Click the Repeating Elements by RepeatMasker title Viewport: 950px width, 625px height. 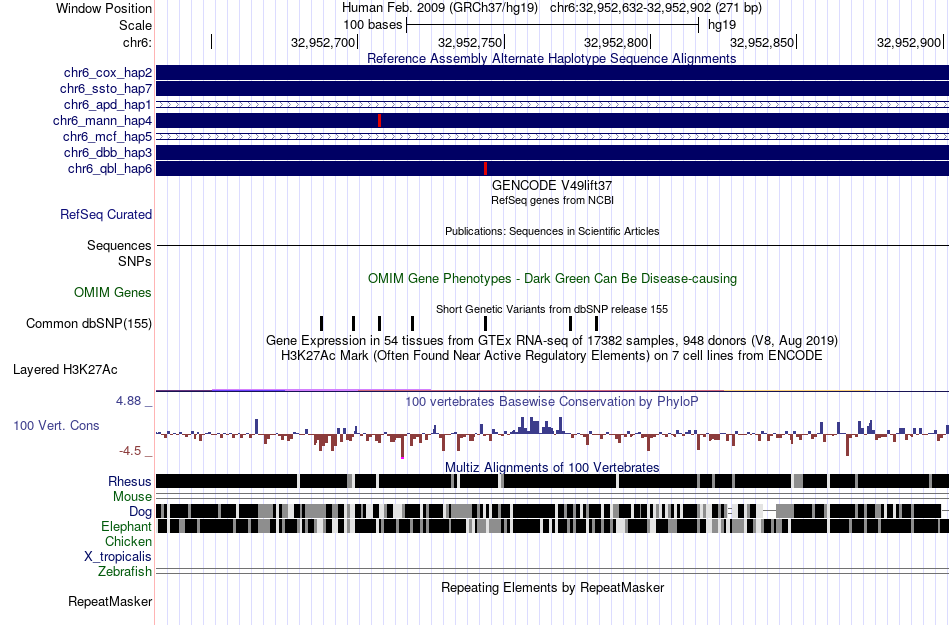tap(552, 587)
